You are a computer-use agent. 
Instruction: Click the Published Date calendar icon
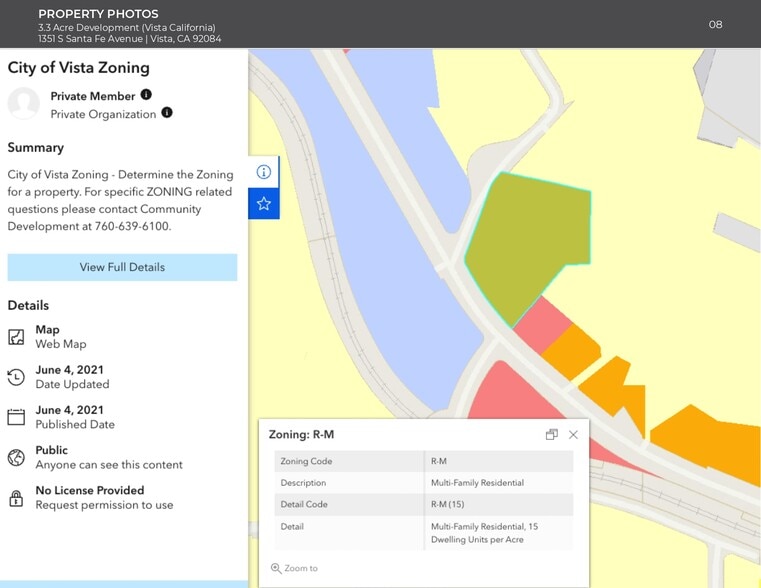pyautogui.click(x=16, y=417)
